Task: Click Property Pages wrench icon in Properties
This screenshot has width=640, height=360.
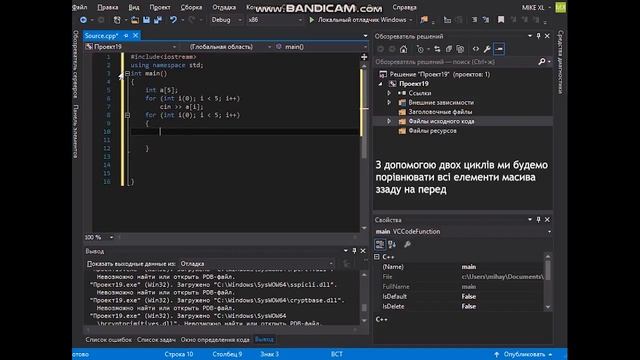Action: click(x=407, y=244)
